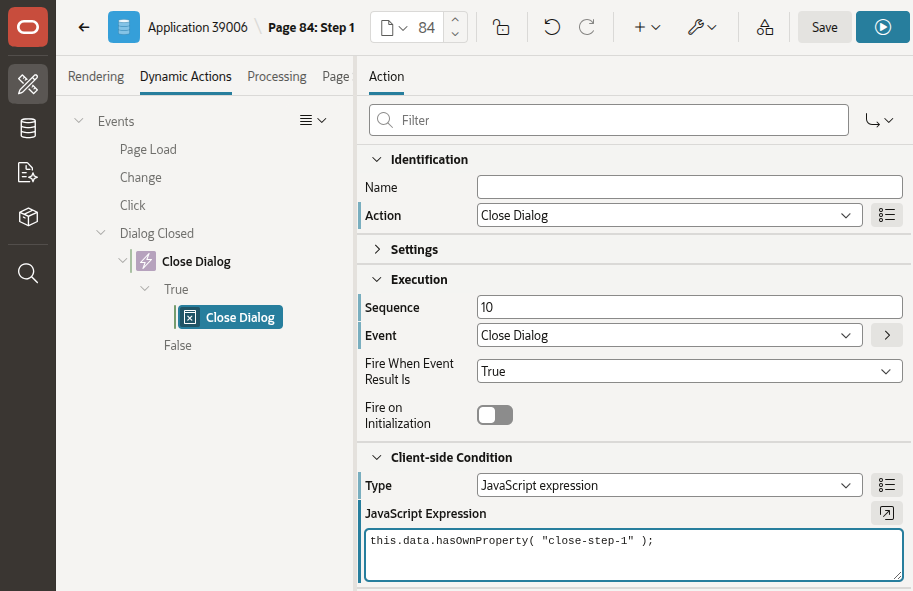913x591 pixels.
Task: Open Shared Components icon
Action: pos(765,27)
